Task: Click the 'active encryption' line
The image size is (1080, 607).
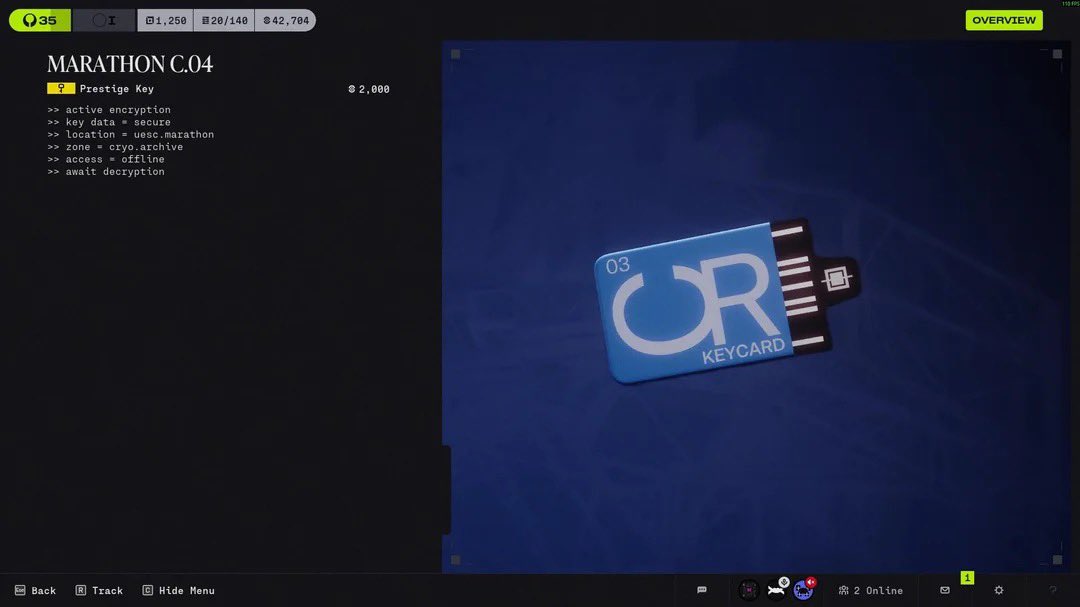Action: coord(109,110)
